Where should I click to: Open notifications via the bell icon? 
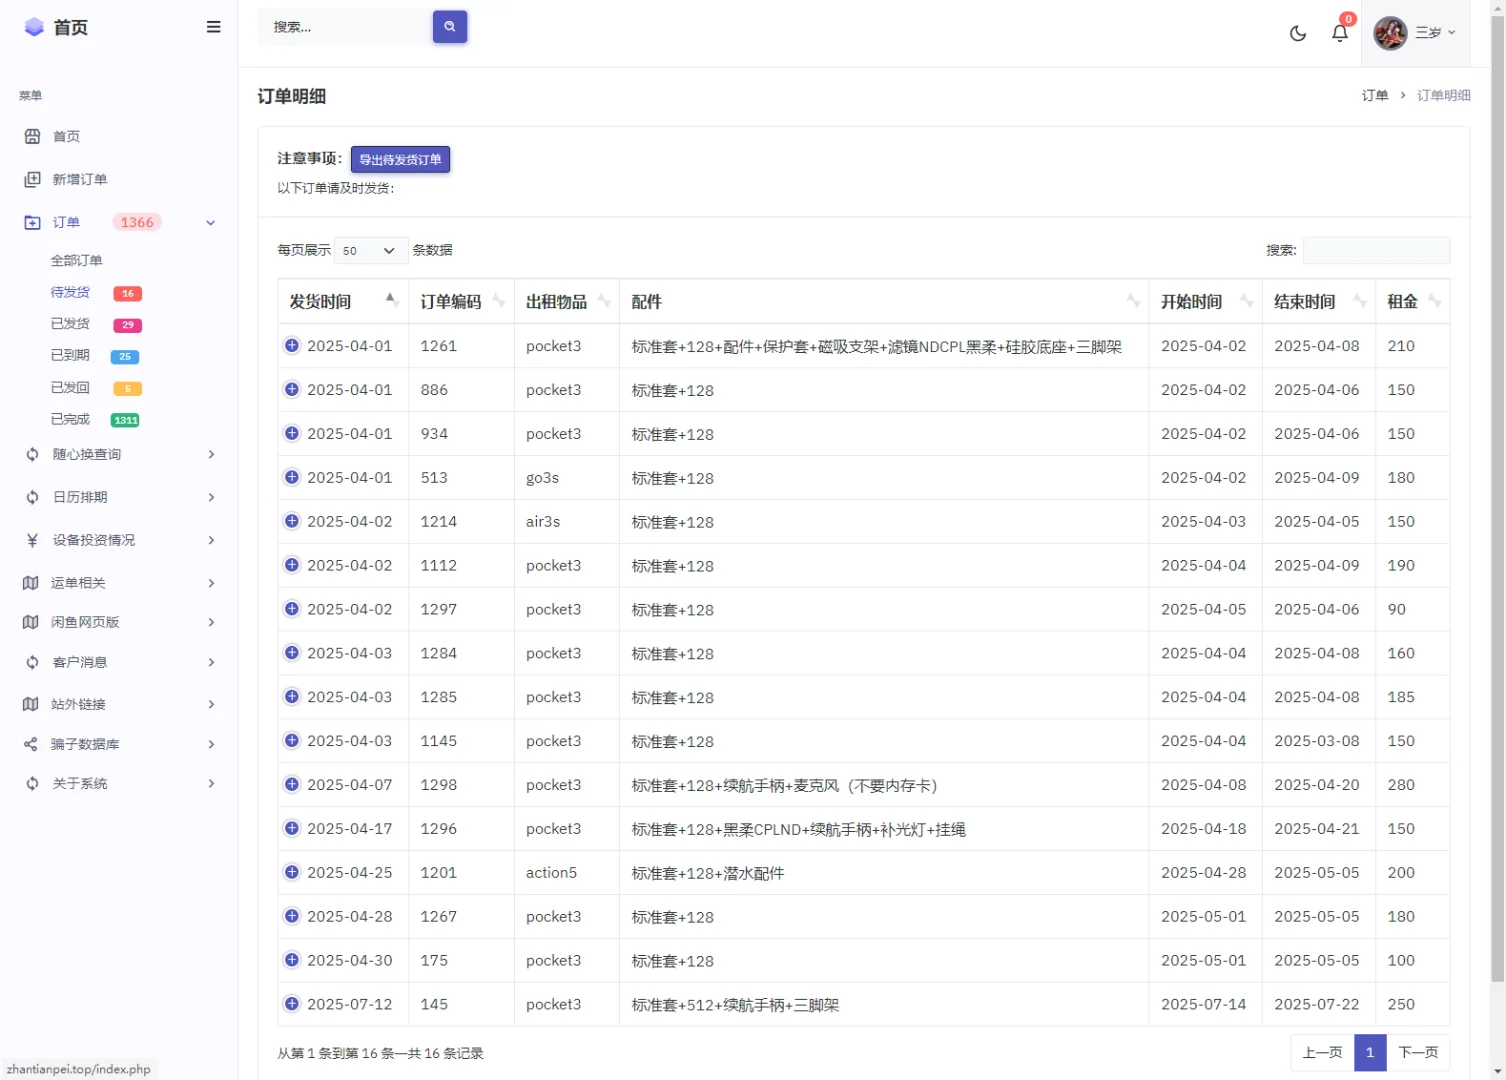point(1340,32)
